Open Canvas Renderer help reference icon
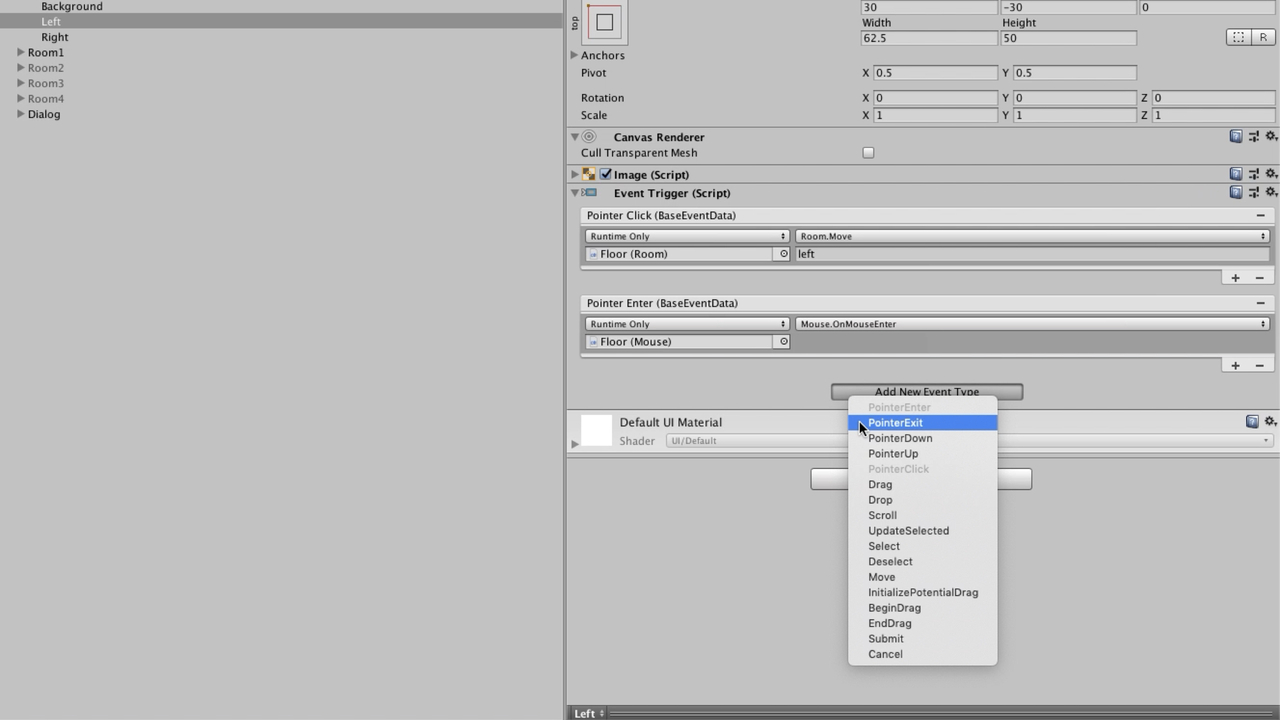 [1236, 137]
